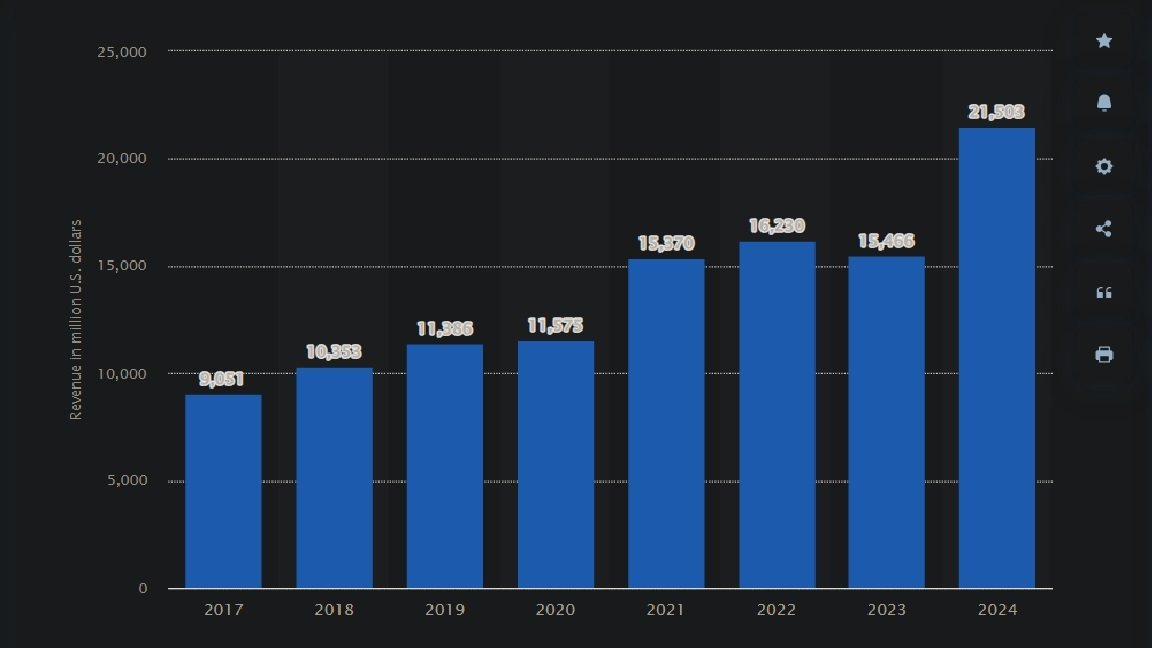Select the 2019 bar

[444, 467]
